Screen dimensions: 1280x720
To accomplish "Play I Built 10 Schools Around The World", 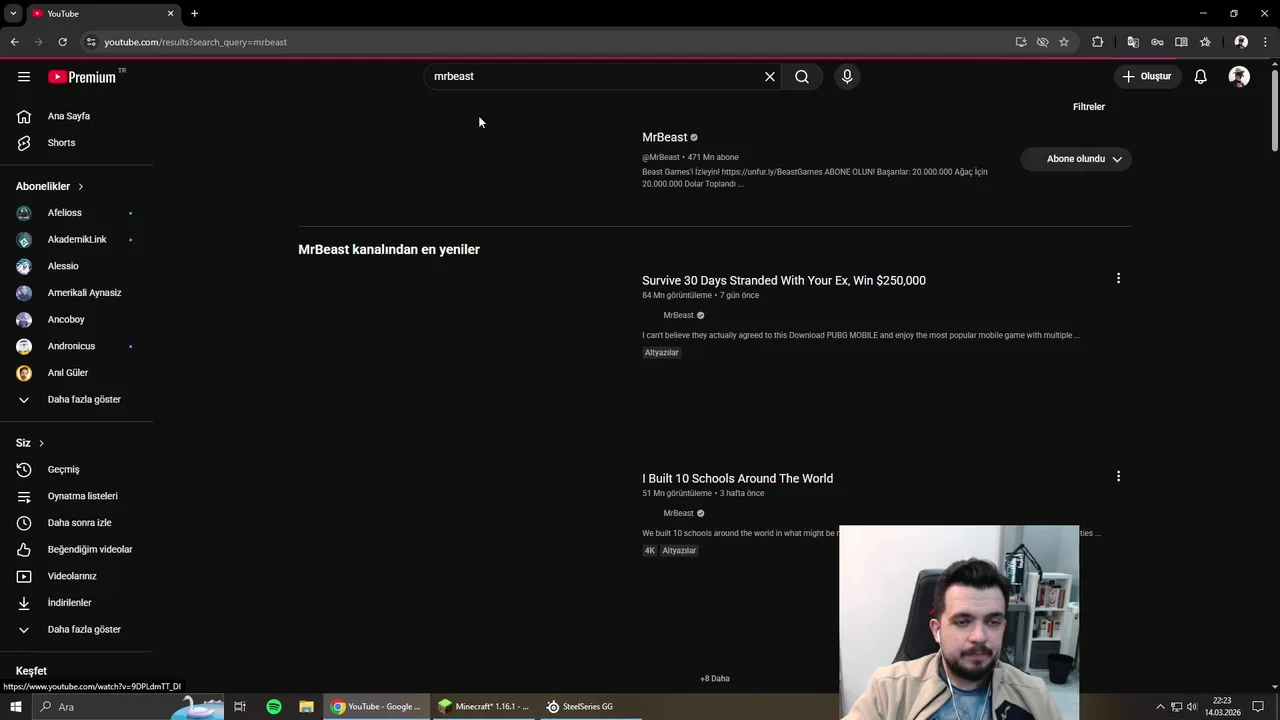I will tap(737, 479).
